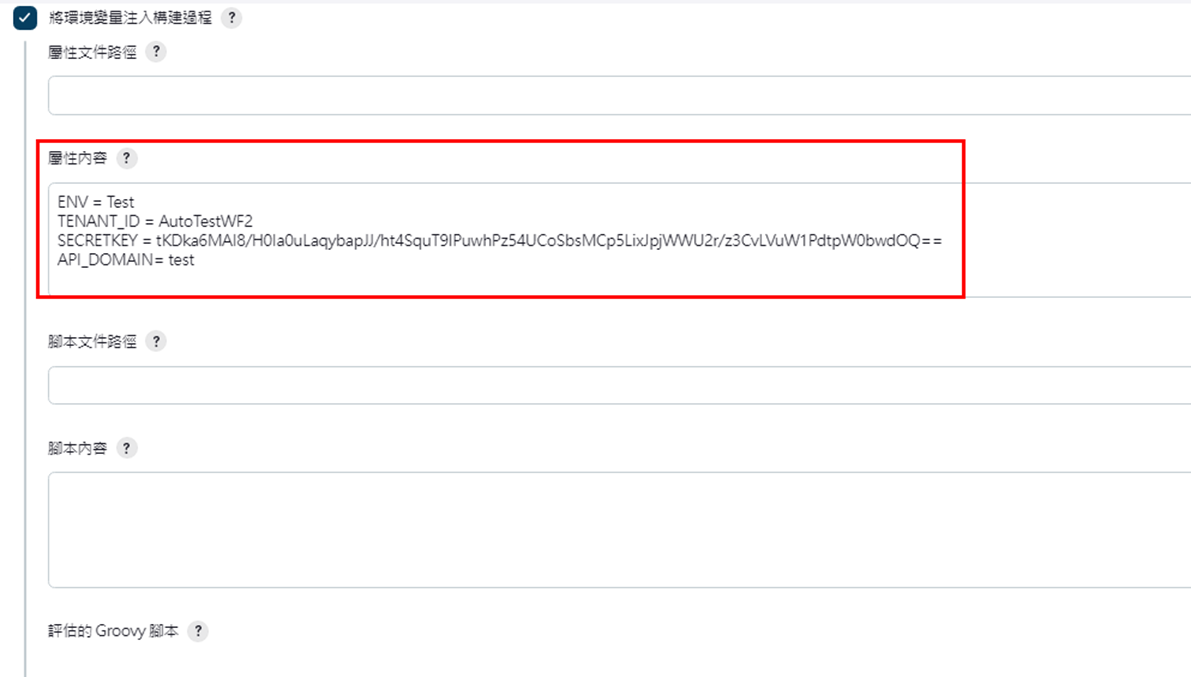Click inside the 腳本內容 textarea
The height and width of the screenshot is (677, 1191).
(x=619, y=530)
